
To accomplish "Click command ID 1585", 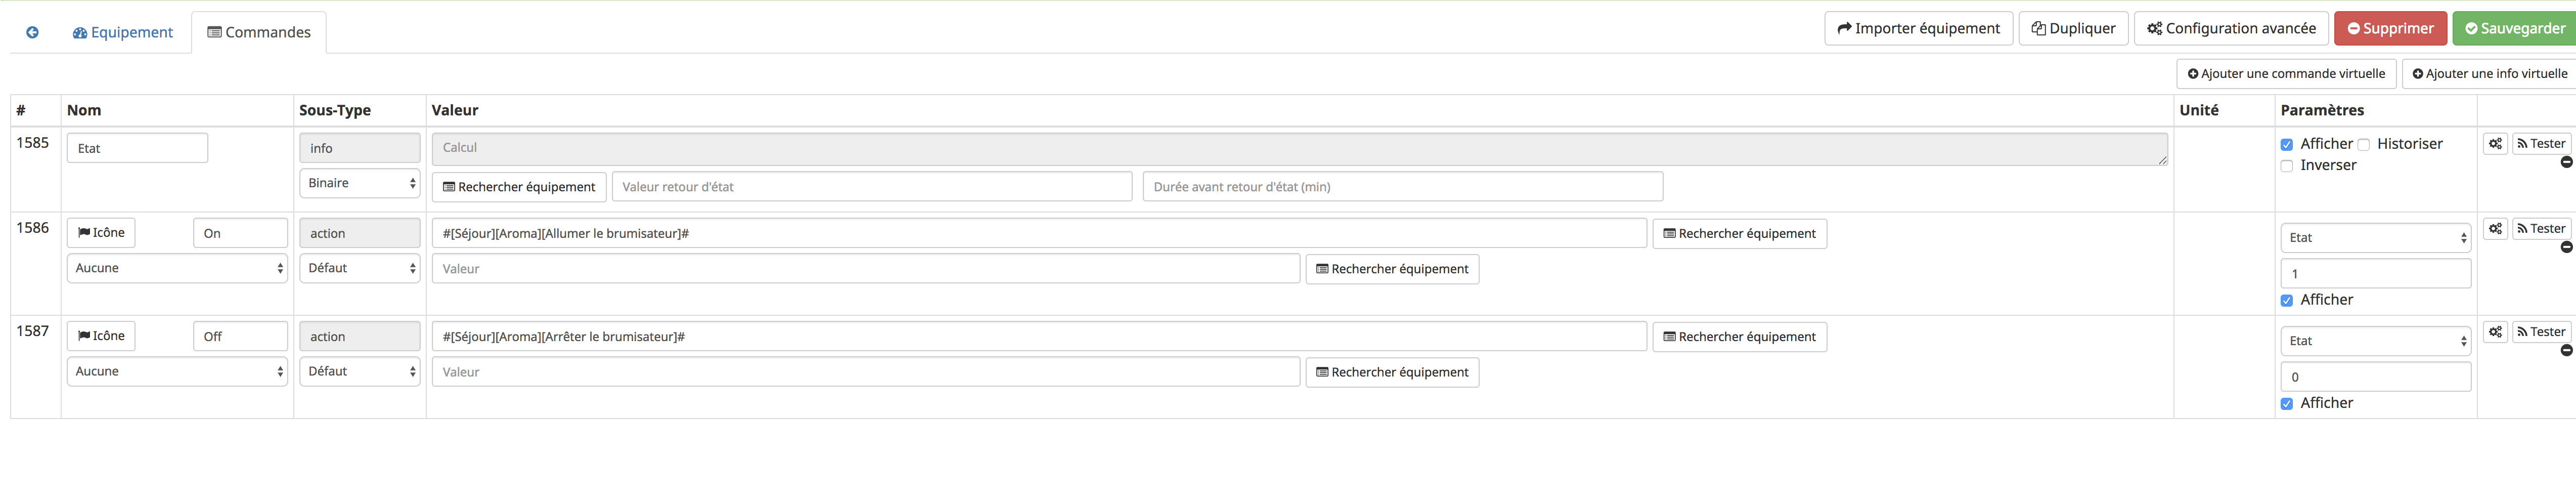I will 33,143.
